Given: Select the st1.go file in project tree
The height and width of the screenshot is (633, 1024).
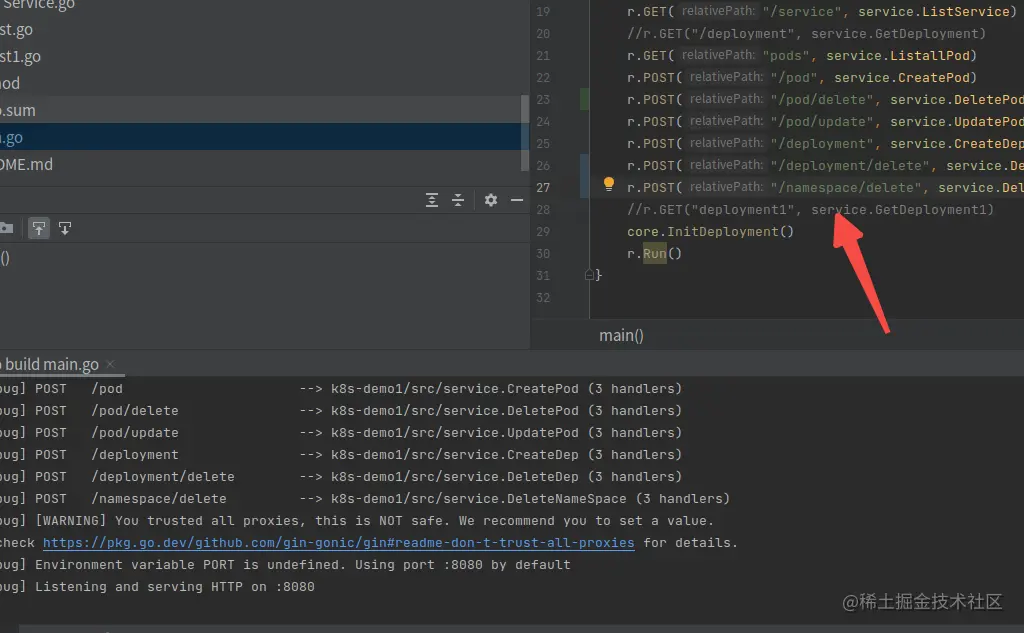Looking at the screenshot, I should tap(20, 57).
